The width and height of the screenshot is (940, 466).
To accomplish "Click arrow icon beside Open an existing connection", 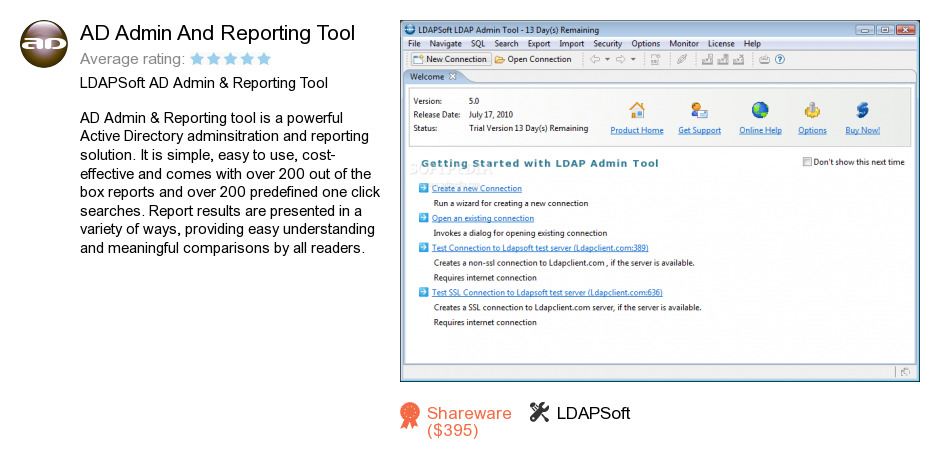I will click(x=424, y=218).
